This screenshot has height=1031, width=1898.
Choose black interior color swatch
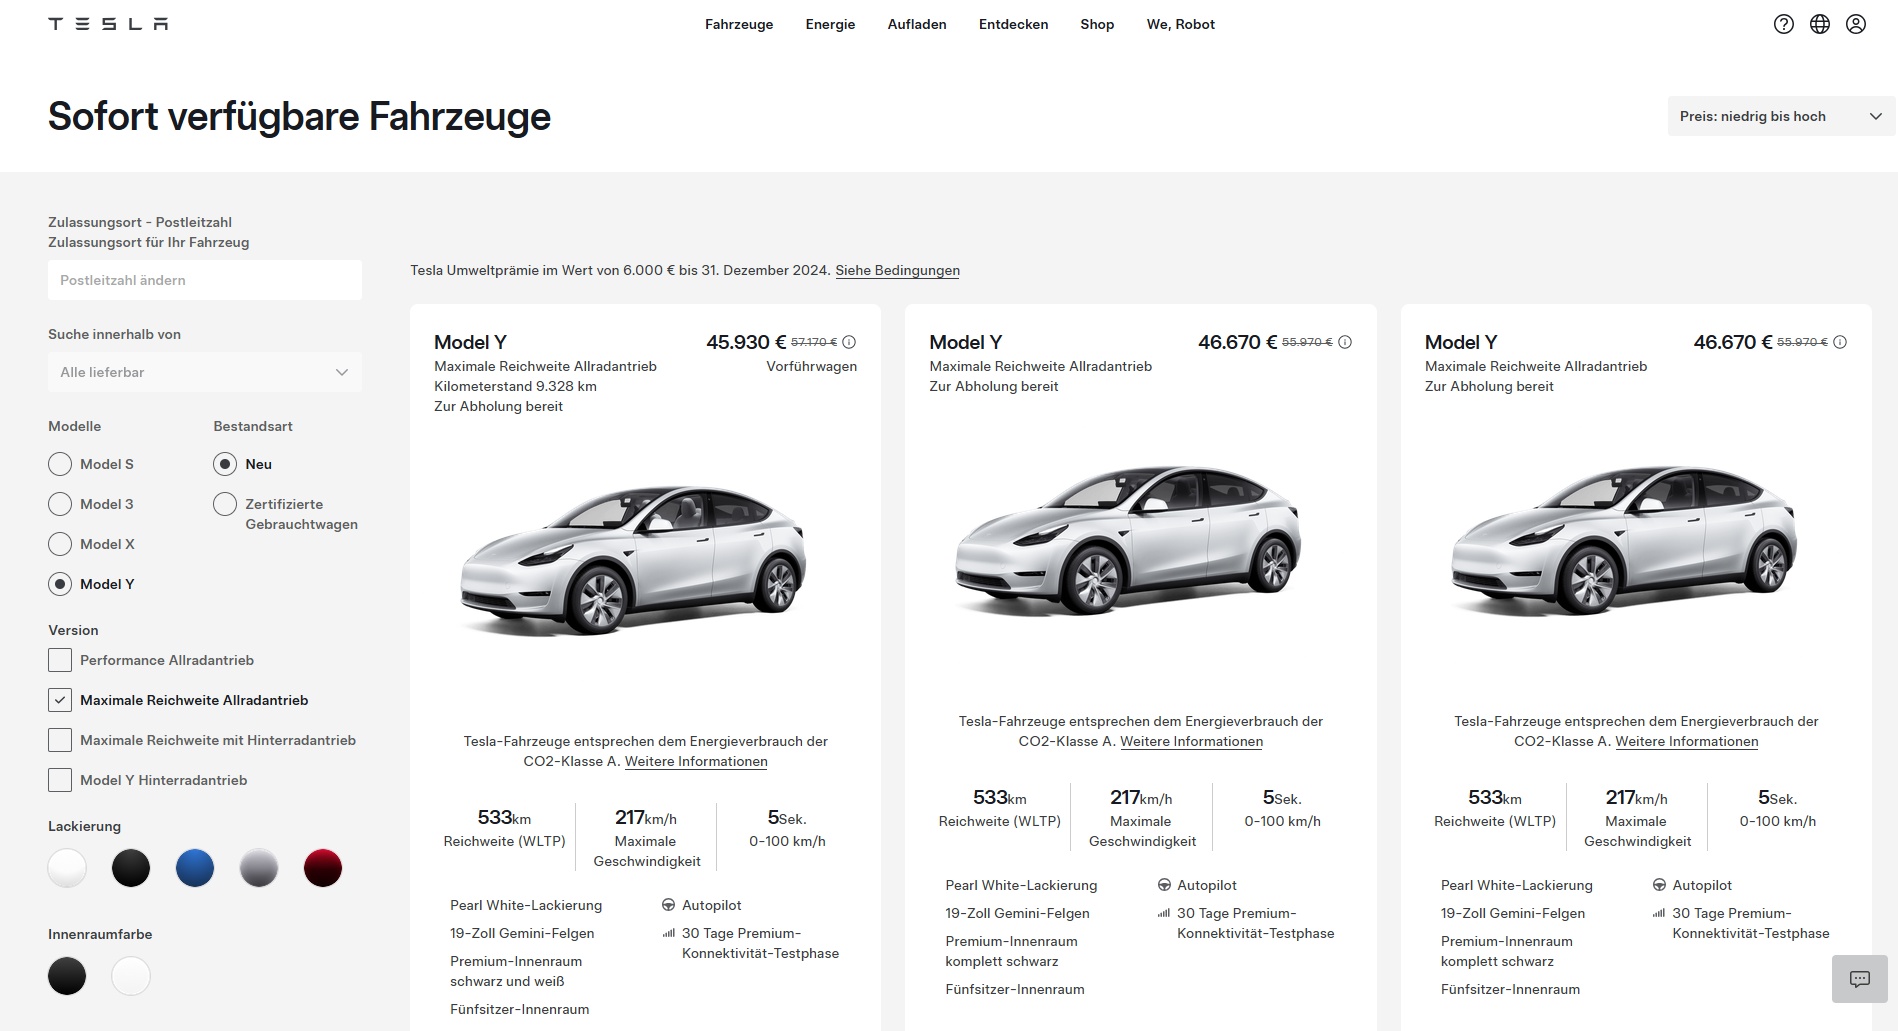coord(67,976)
